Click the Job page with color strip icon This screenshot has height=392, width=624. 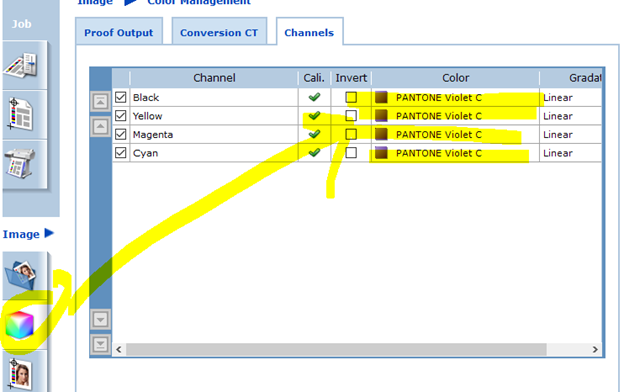pyautogui.click(x=21, y=115)
